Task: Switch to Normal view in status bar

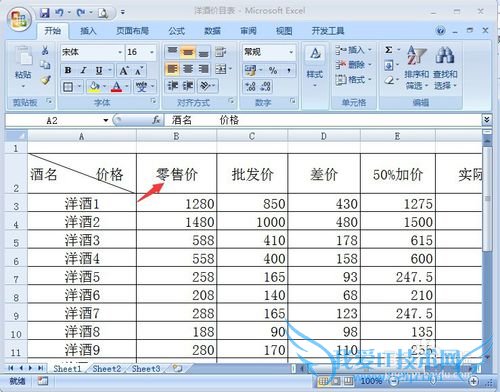Action: tap(323, 381)
